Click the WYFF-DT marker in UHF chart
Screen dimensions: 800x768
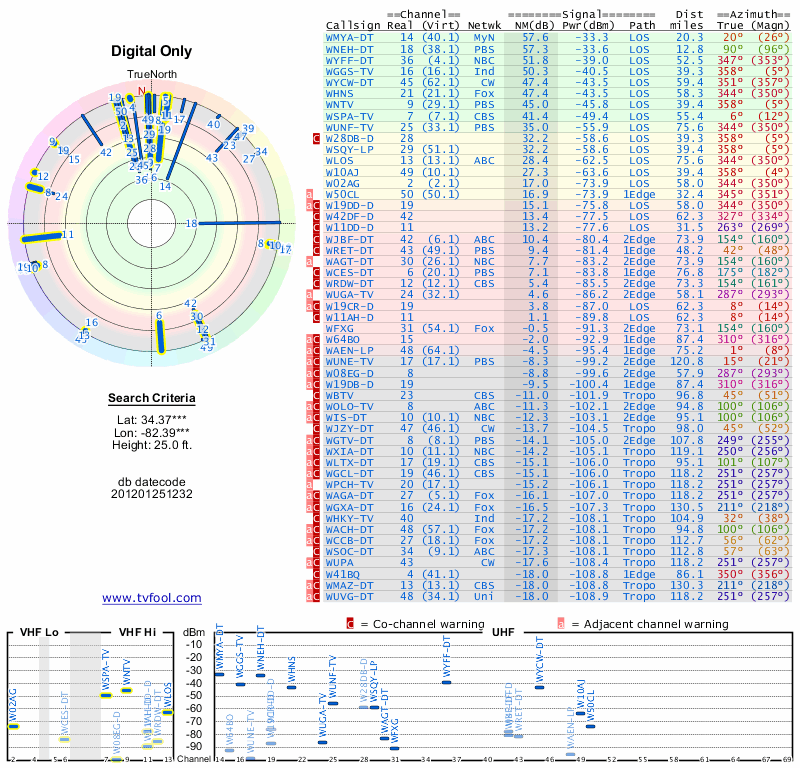[x=446, y=682]
